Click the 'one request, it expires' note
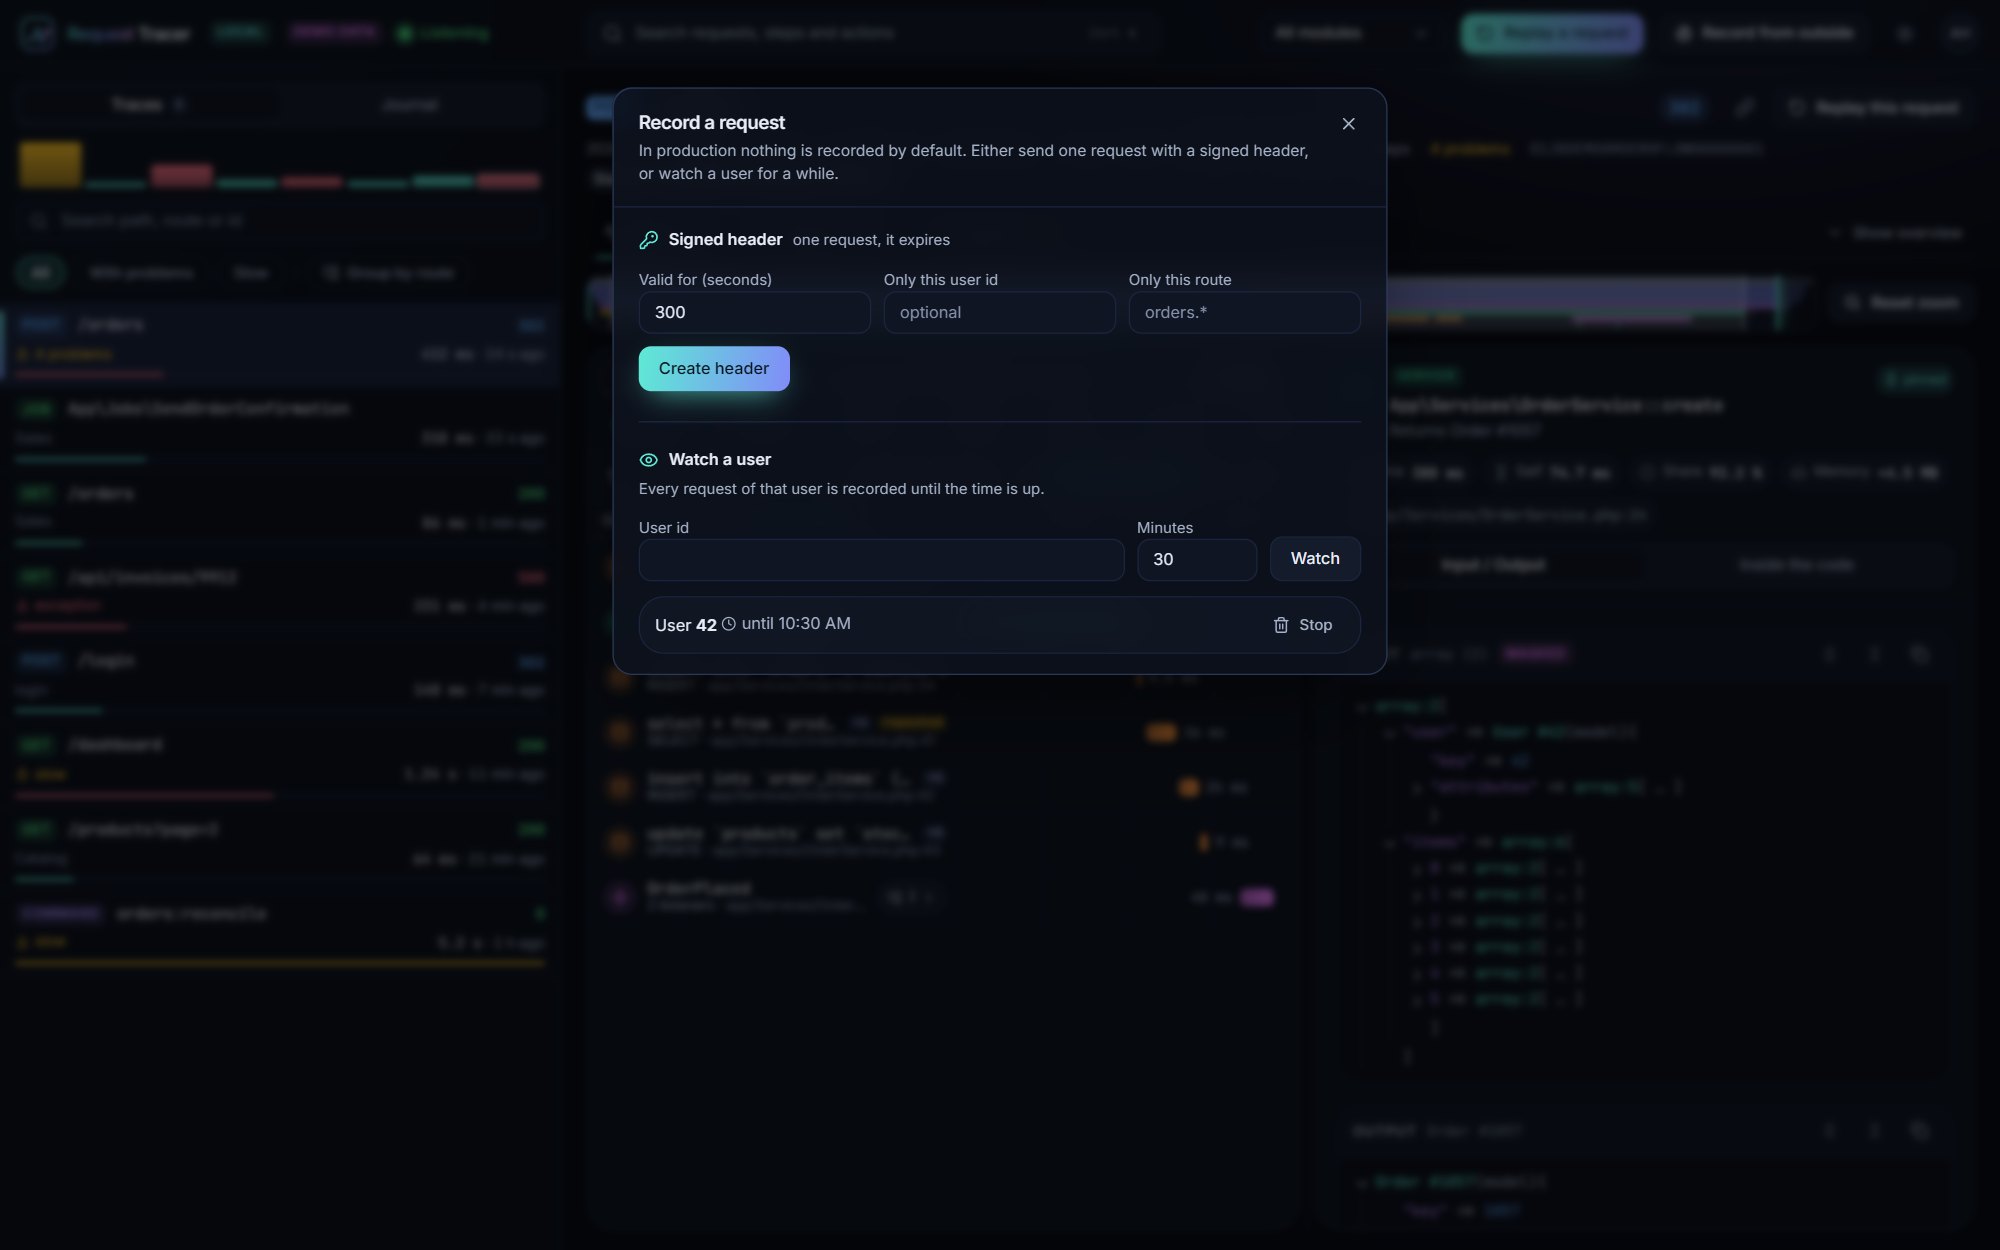Image resolution: width=2000 pixels, height=1250 pixels. [x=871, y=240]
